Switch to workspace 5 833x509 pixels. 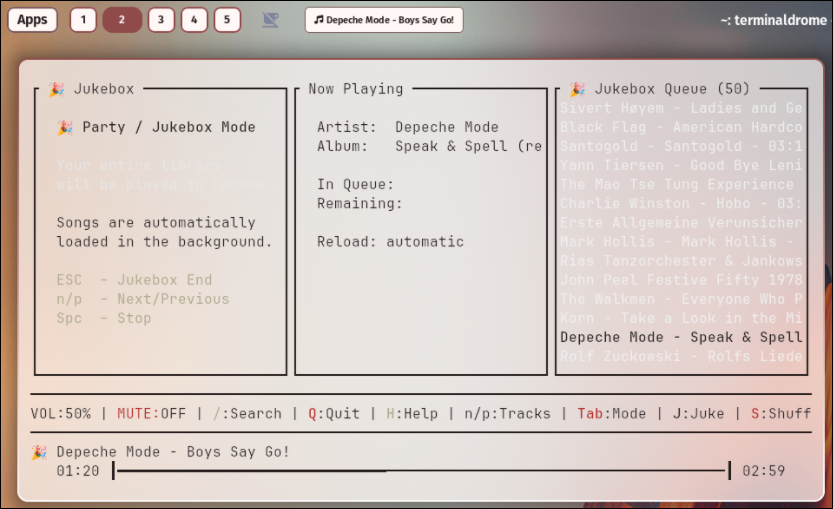227,20
